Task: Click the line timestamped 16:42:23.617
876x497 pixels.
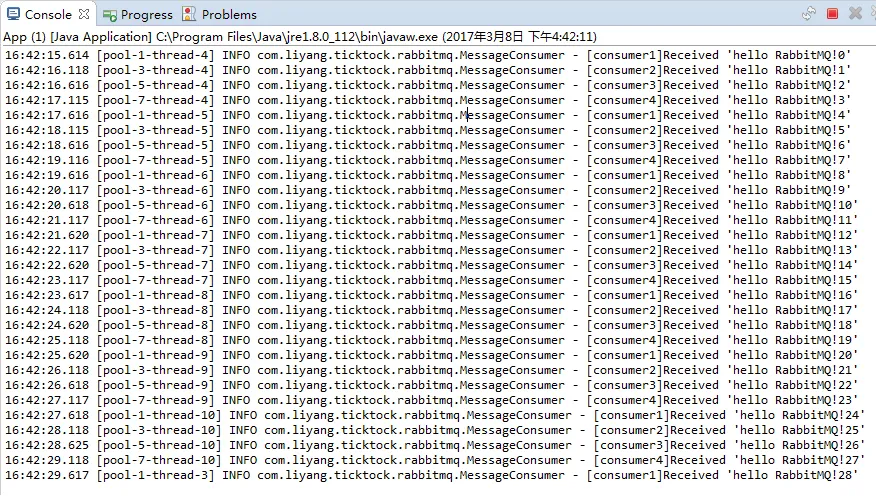Action: point(431,295)
